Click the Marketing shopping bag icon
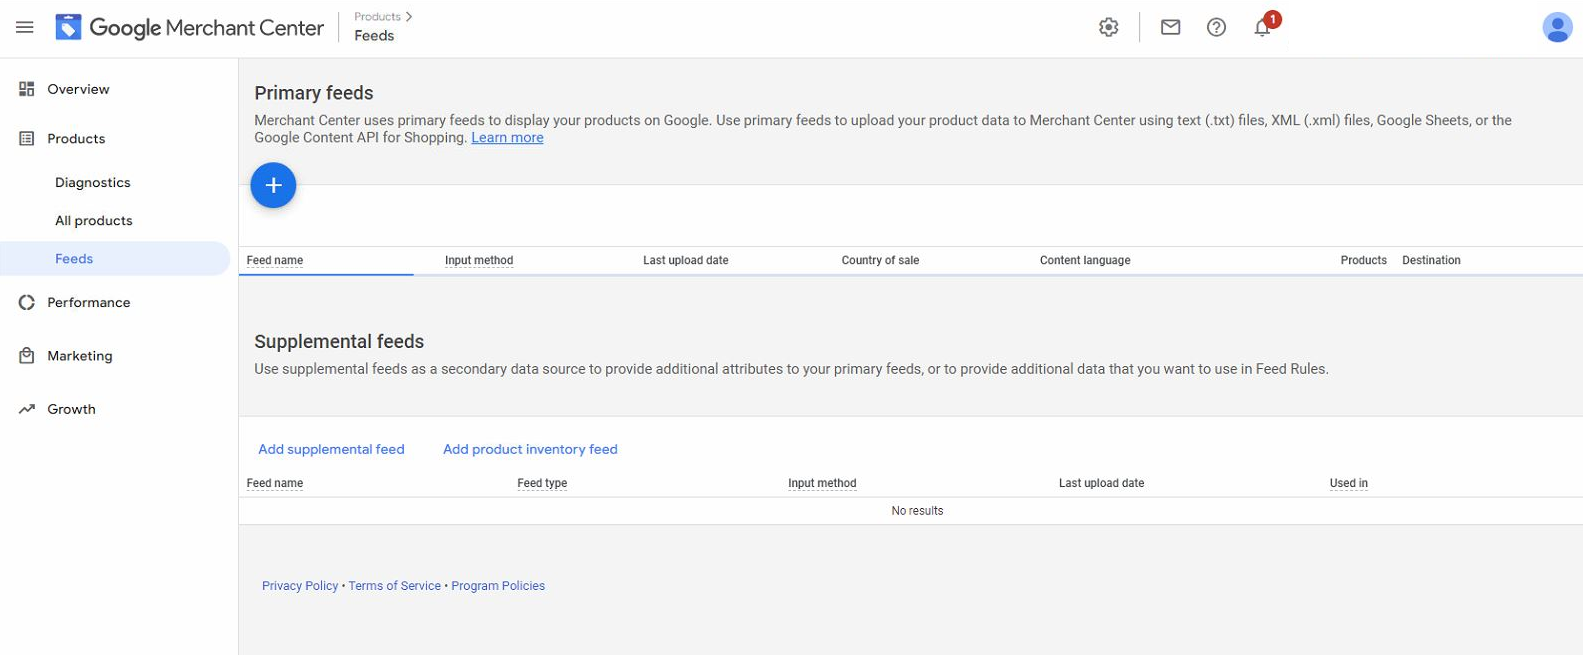1583x655 pixels. (x=27, y=356)
